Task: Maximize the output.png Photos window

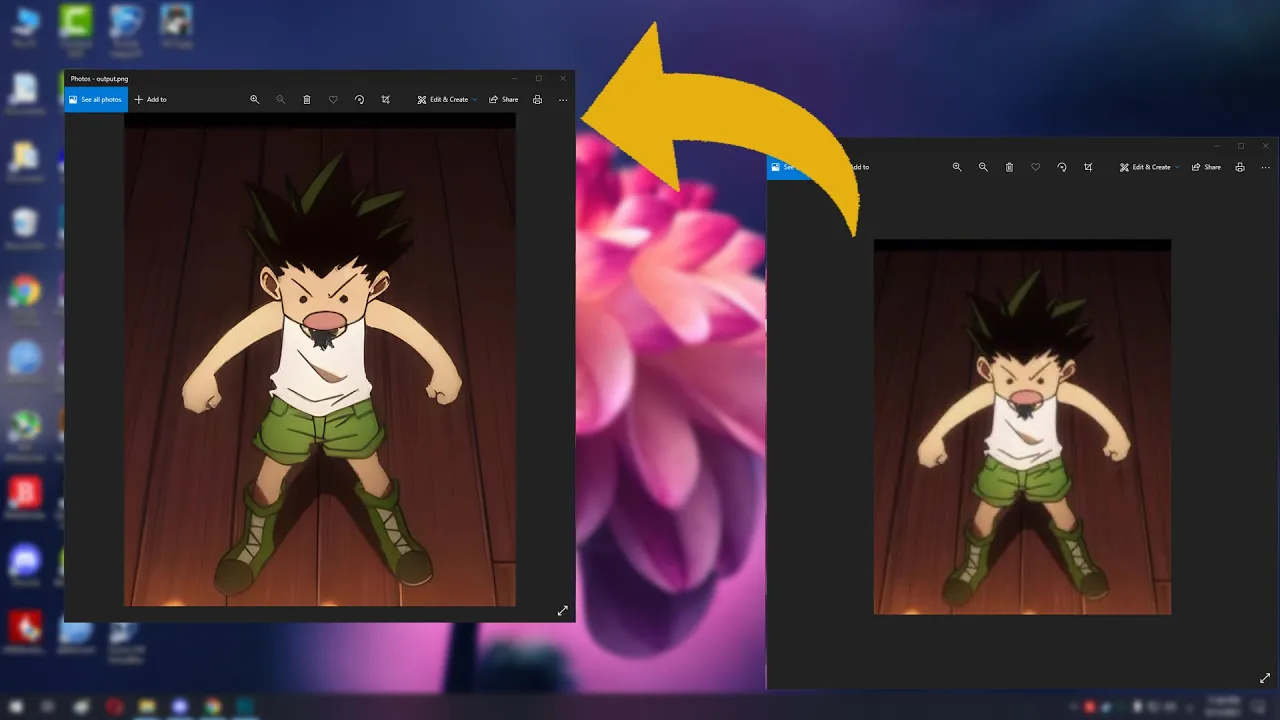Action: (538, 78)
